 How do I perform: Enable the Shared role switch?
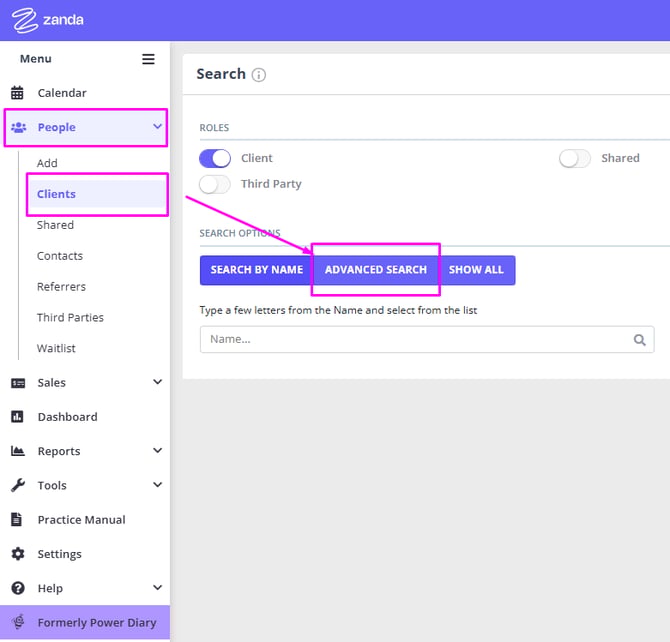coord(575,158)
